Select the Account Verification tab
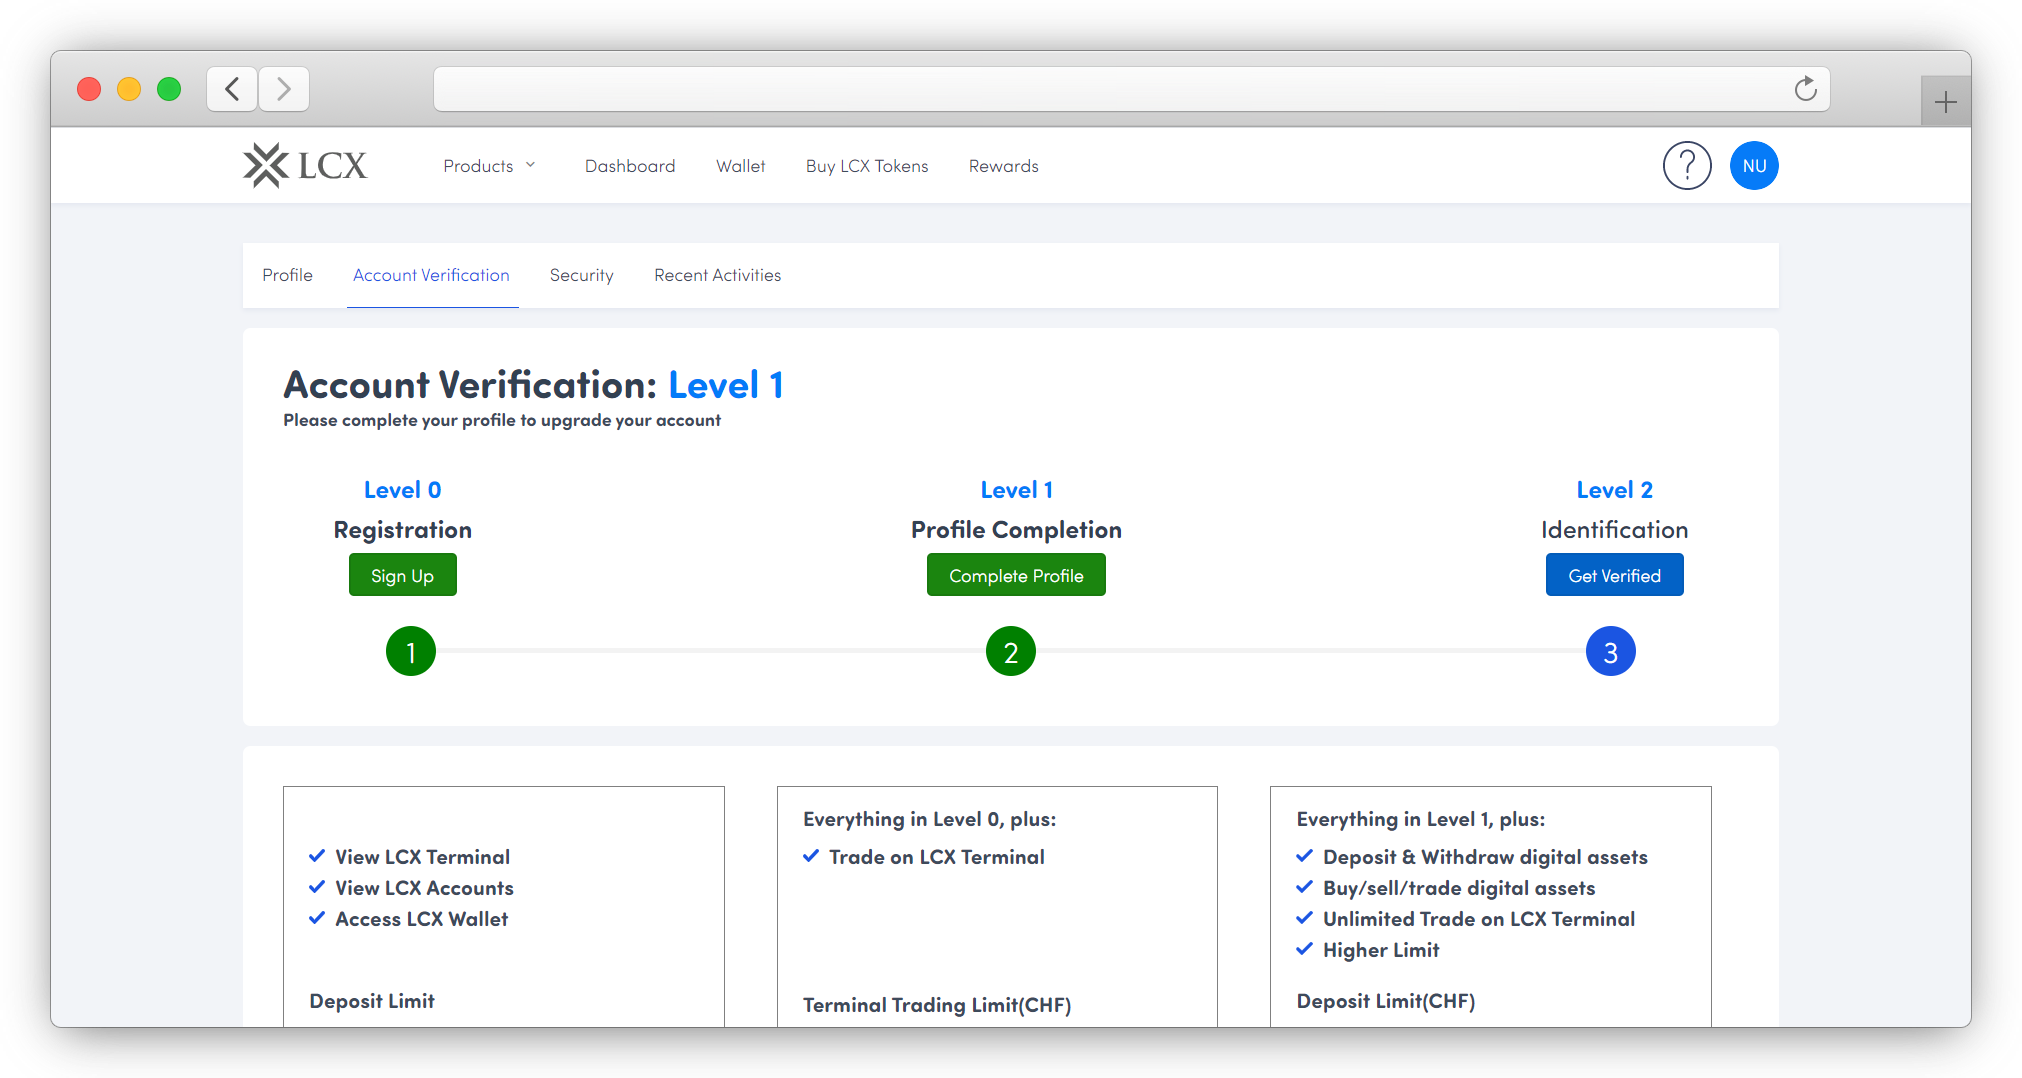 point(431,275)
